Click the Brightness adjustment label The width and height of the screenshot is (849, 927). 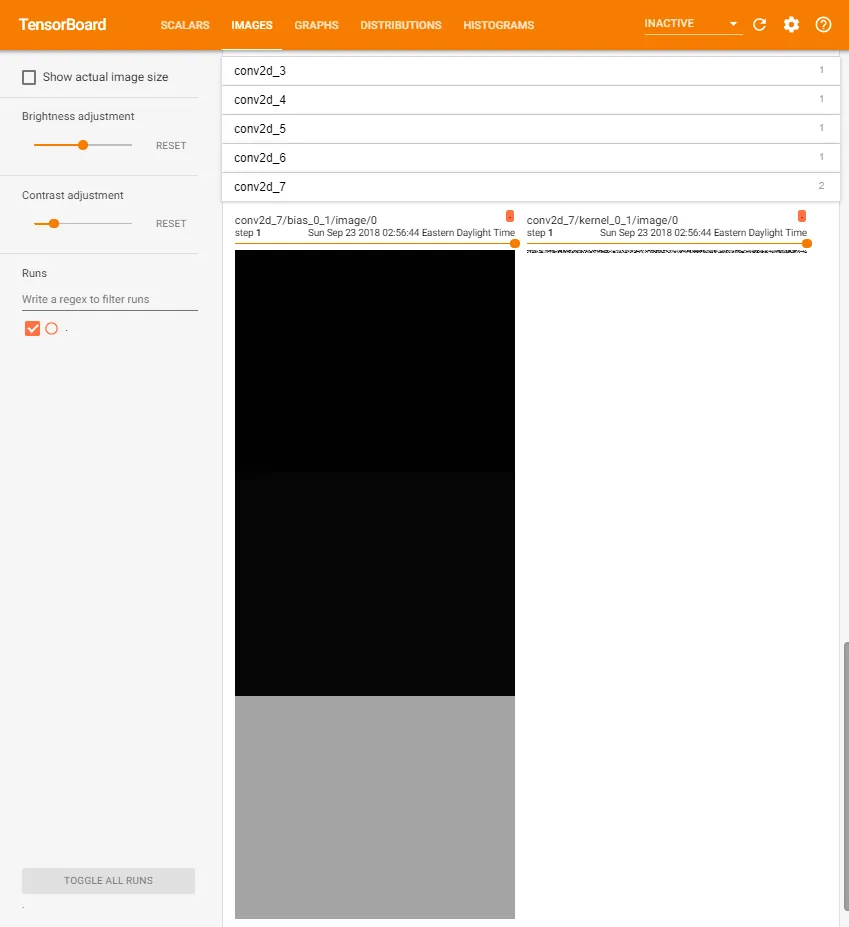coord(78,116)
